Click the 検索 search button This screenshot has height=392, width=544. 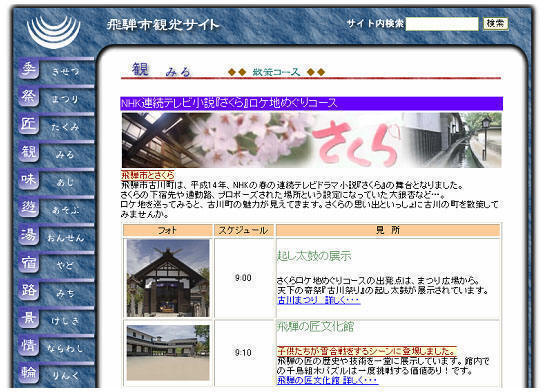click(x=495, y=24)
